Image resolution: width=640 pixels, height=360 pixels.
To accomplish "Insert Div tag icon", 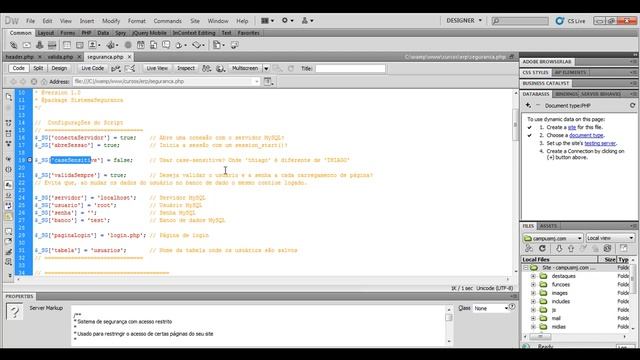I will point(80,45).
